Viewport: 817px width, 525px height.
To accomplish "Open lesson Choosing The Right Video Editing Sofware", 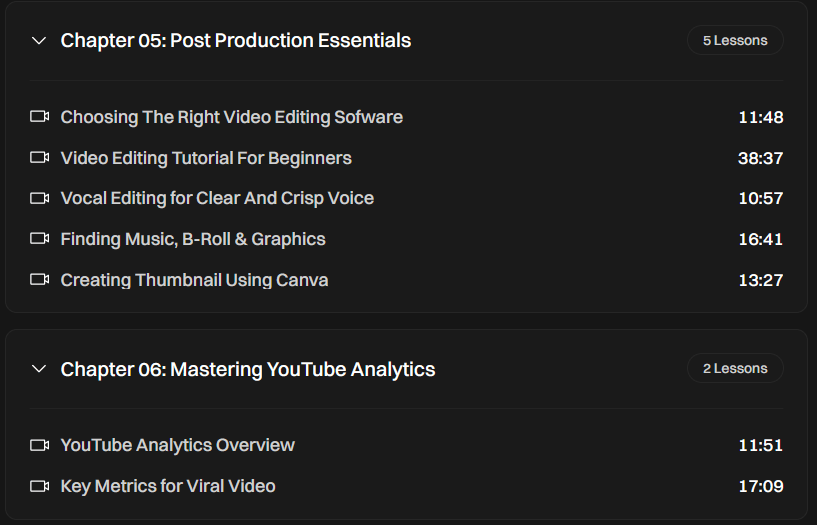I will click(232, 117).
